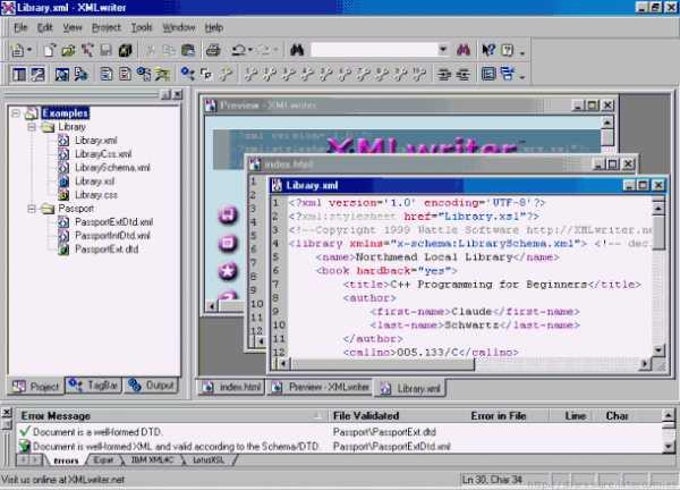Screen dimensions: 680x490
Task: Select Library.css in project tree
Action: (x=96, y=195)
